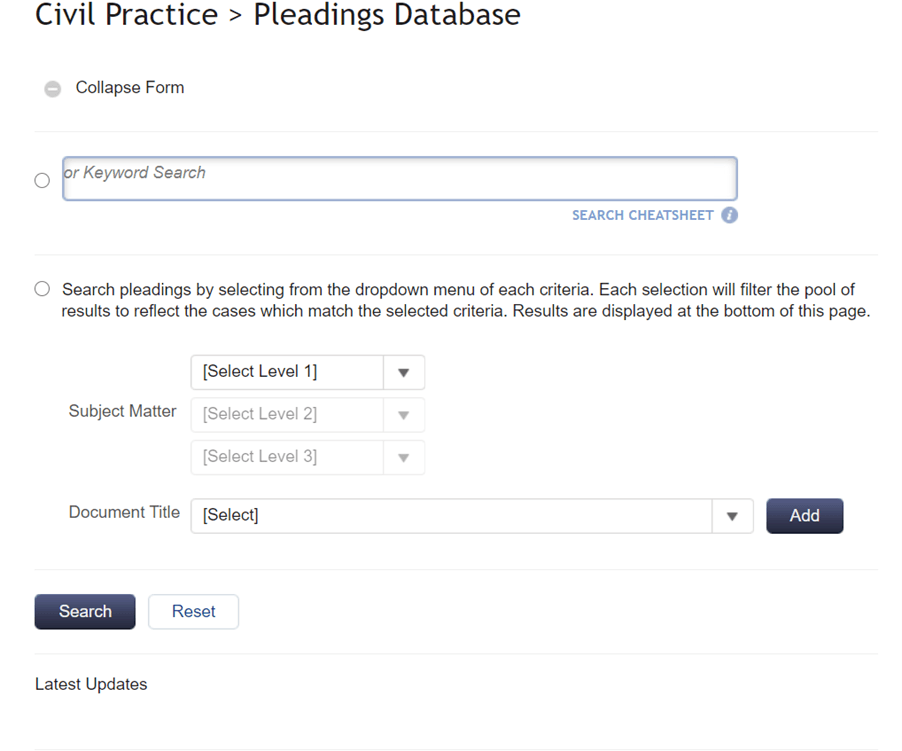The height and width of the screenshot is (751, 902).
Task: Select the dropdown criteria search radio button
Action: pos(42,289)
